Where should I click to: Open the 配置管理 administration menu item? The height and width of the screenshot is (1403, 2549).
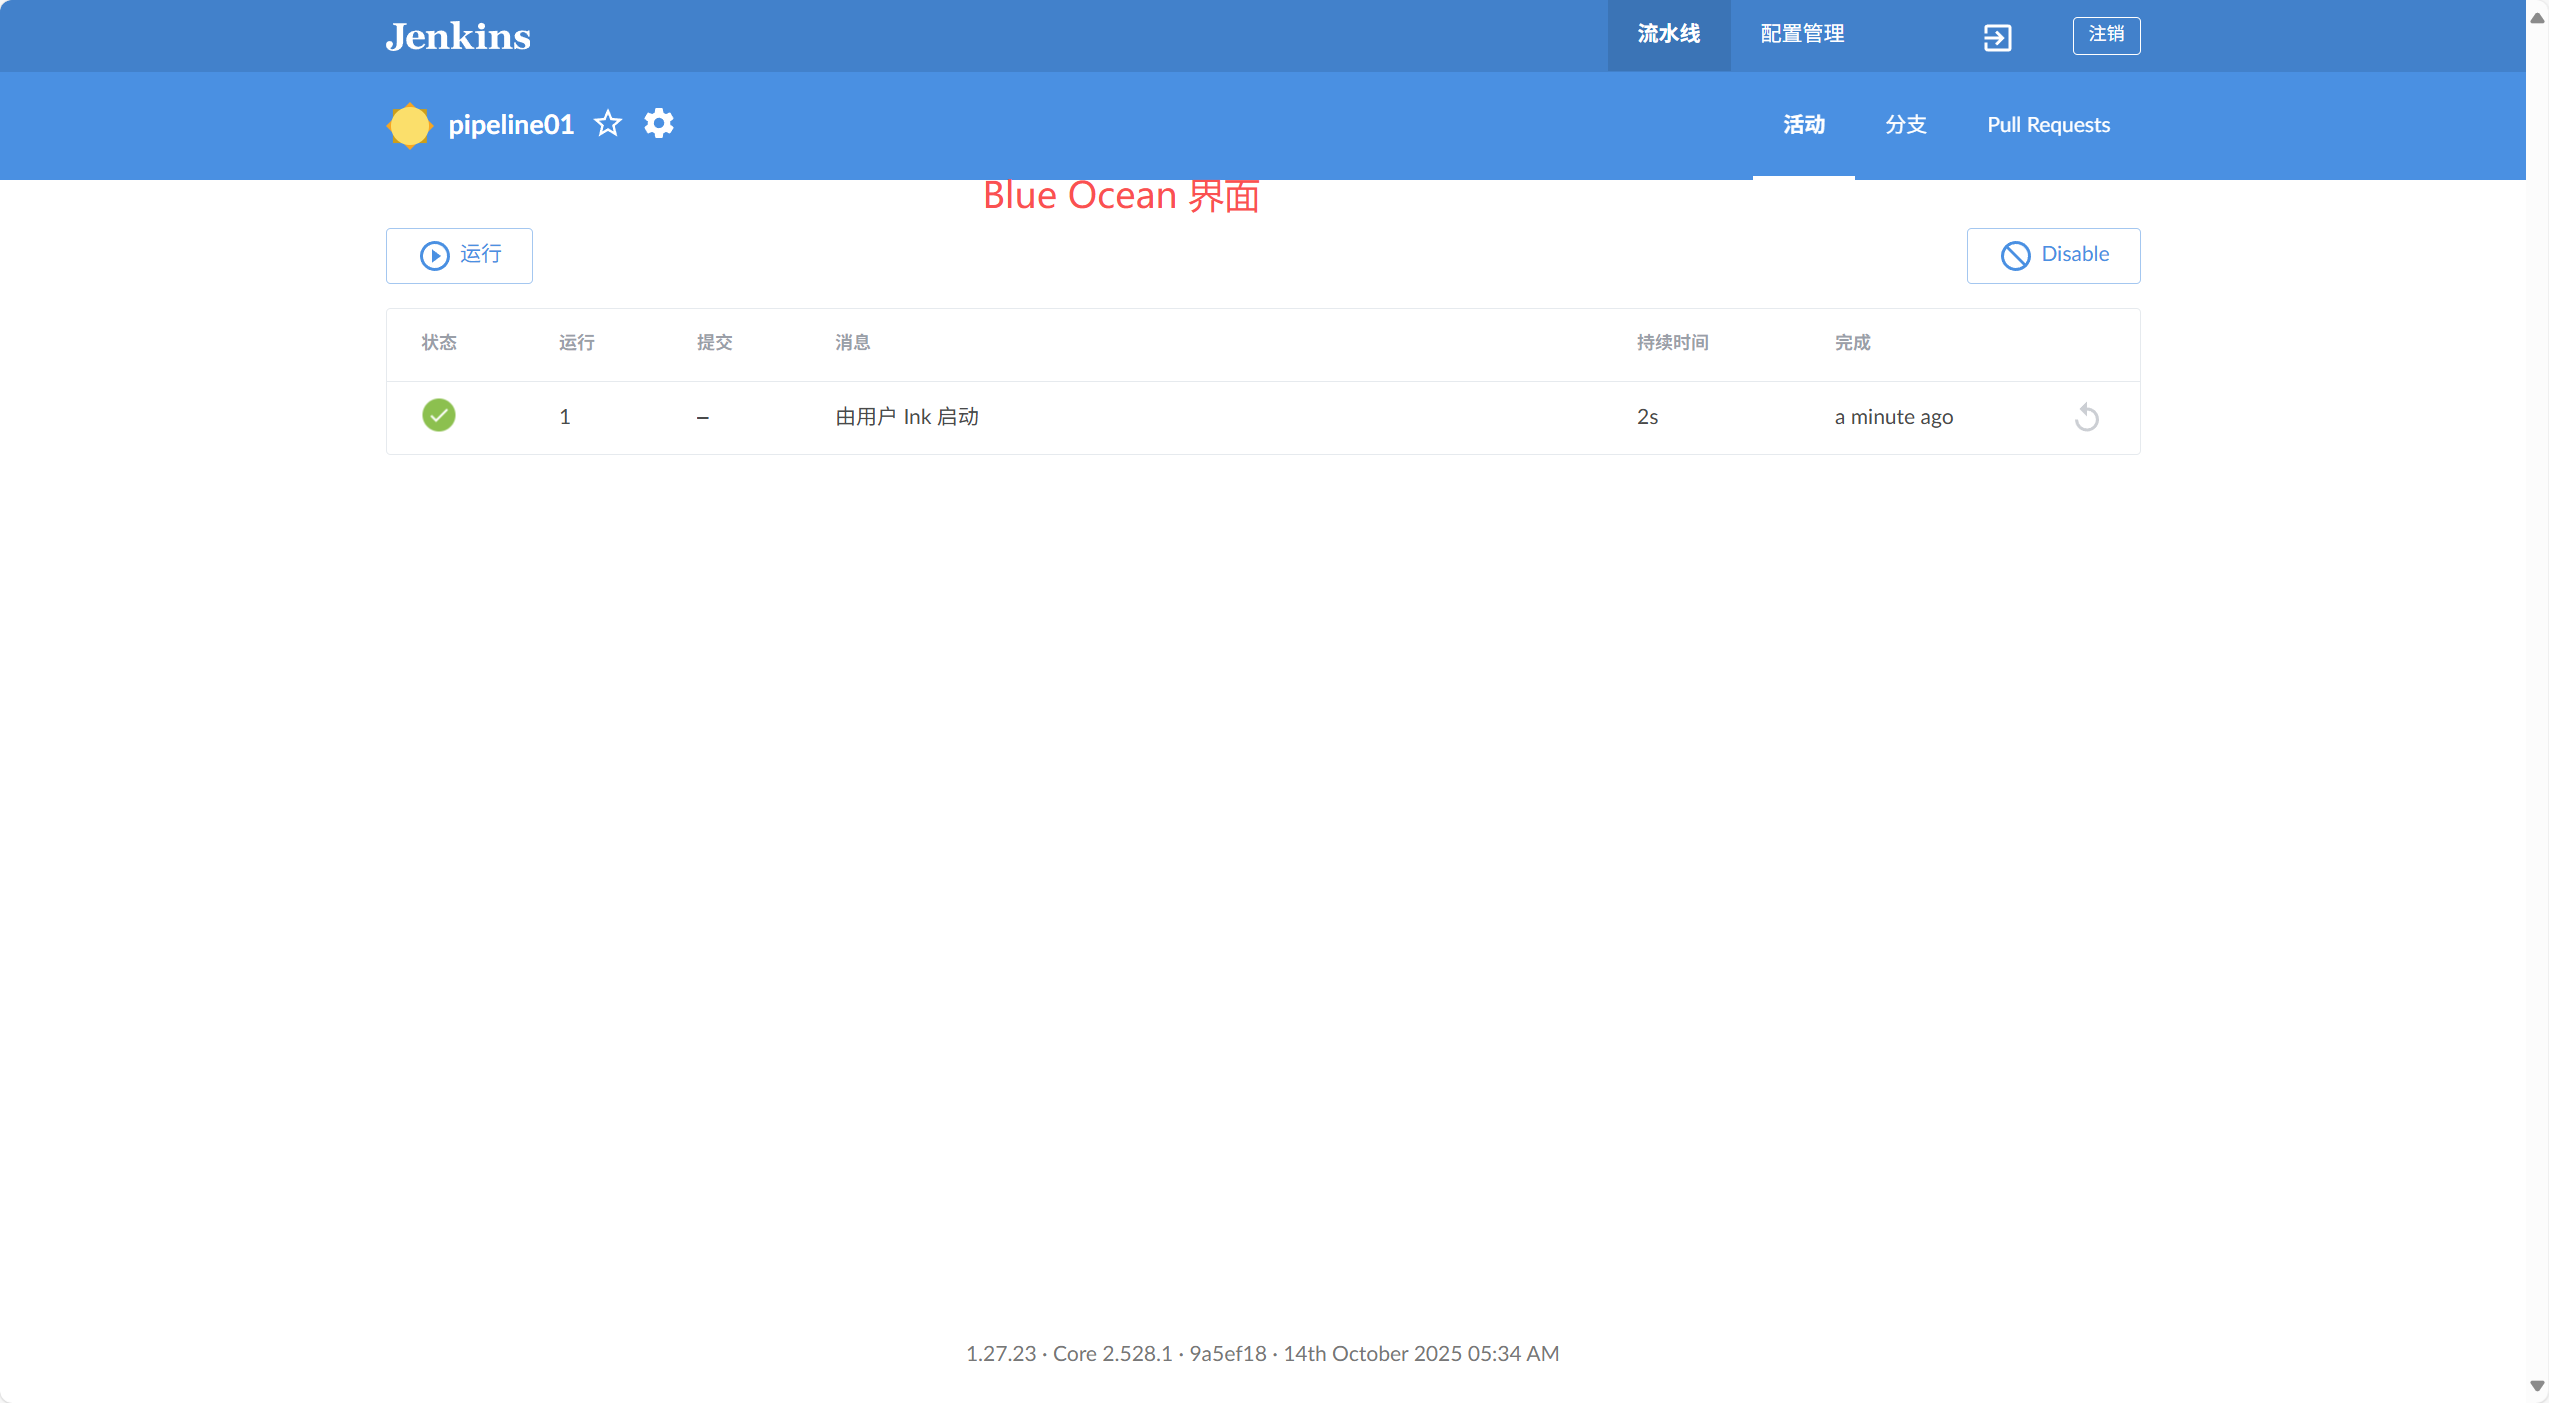pos(1802,35)
